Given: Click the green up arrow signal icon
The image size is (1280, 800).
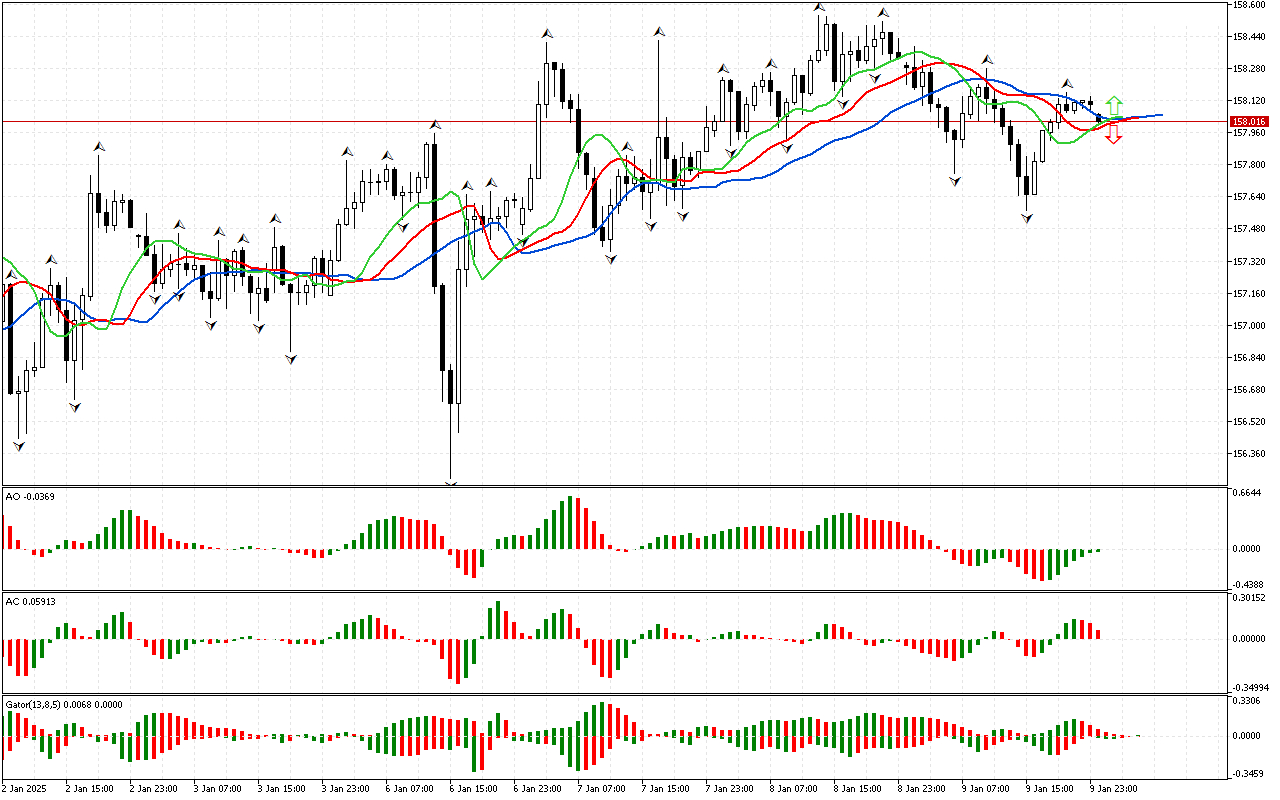Looking at the screenshot, I should pyautogui.click(x=1114, y=104).
